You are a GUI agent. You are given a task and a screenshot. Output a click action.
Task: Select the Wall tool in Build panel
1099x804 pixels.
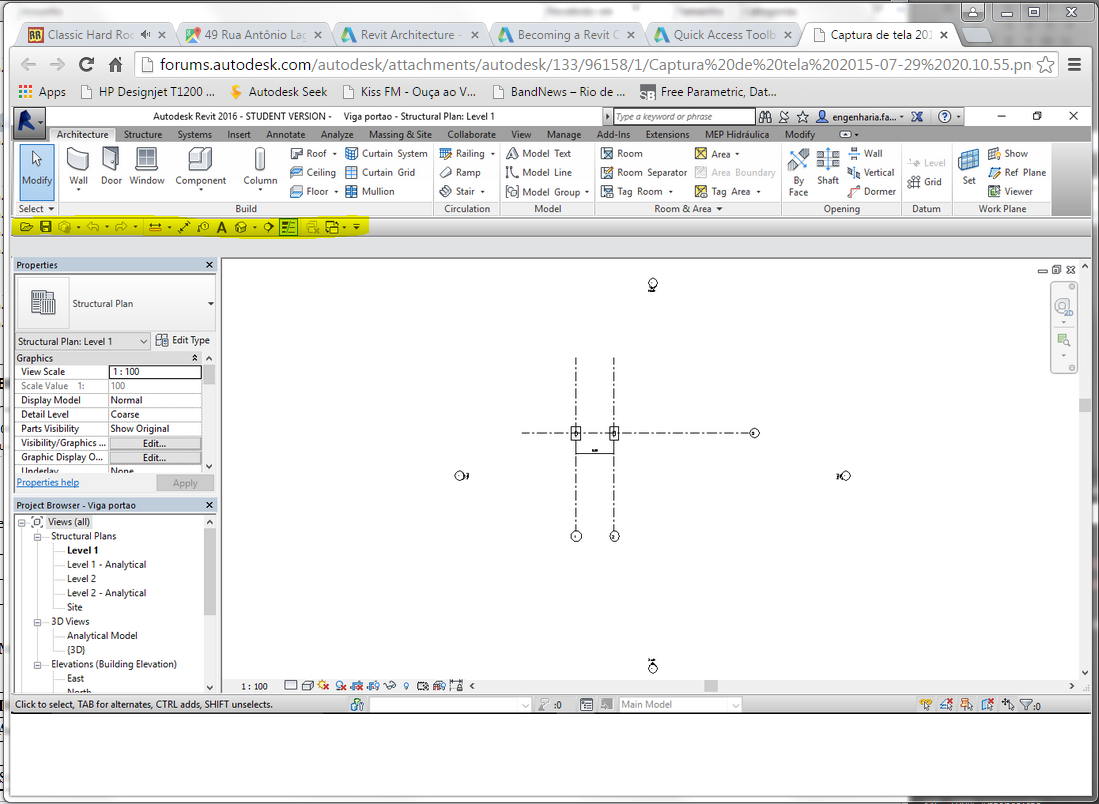(78, 167)
